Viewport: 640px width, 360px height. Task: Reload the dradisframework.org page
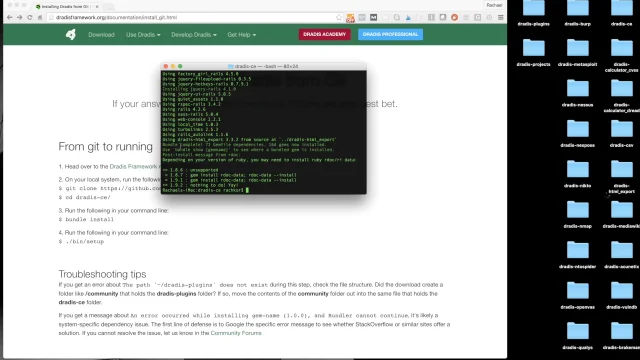pos(29,18)
